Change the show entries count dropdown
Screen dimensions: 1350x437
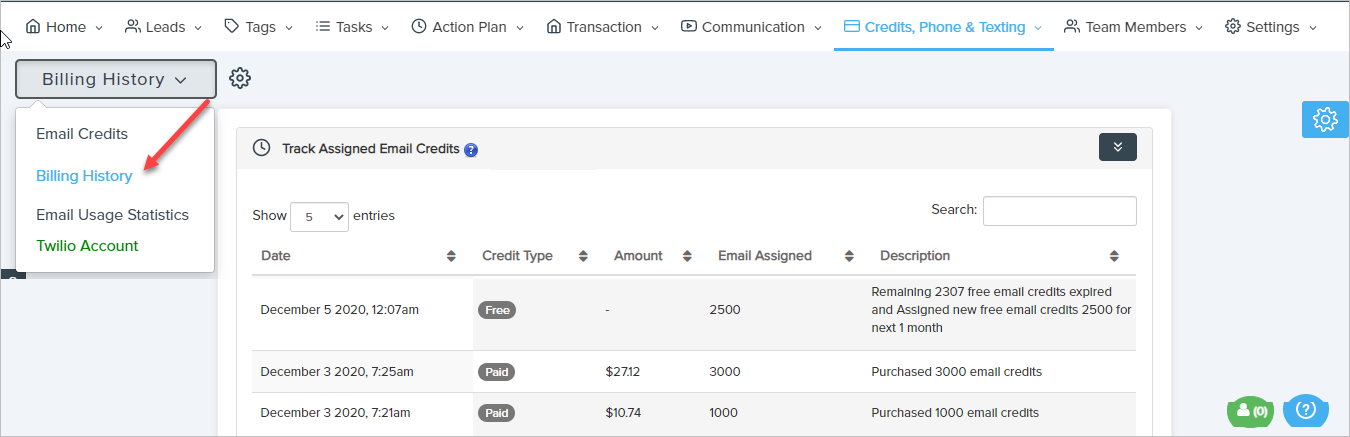coord(319,216)
